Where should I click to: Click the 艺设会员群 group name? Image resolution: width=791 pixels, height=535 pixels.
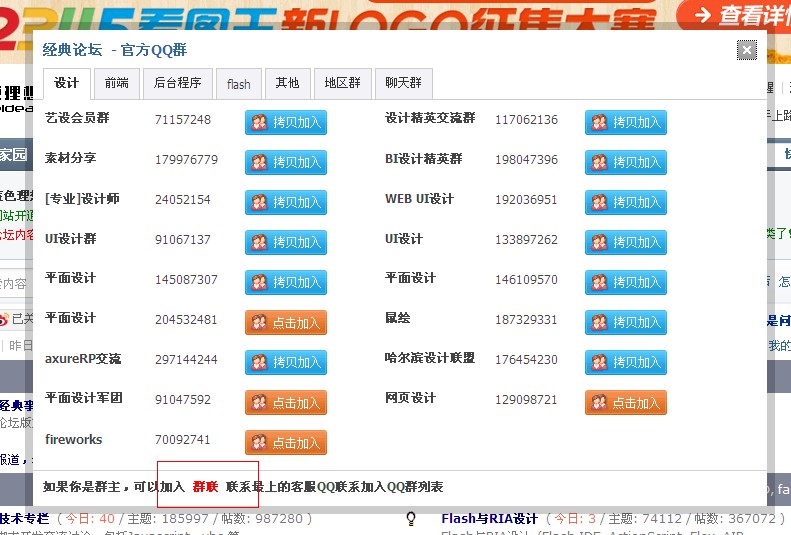pos(77,118)
